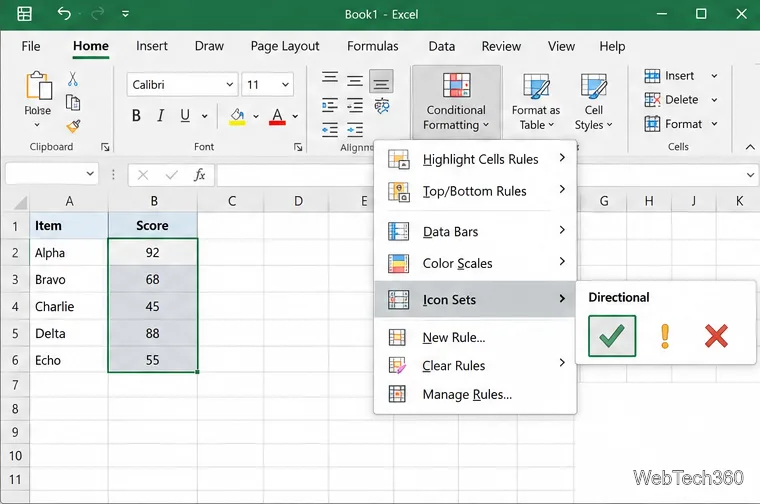Open the Data Bars submenu
The height and width of the screenshot is (504, 760).
[x=475, y=232]
